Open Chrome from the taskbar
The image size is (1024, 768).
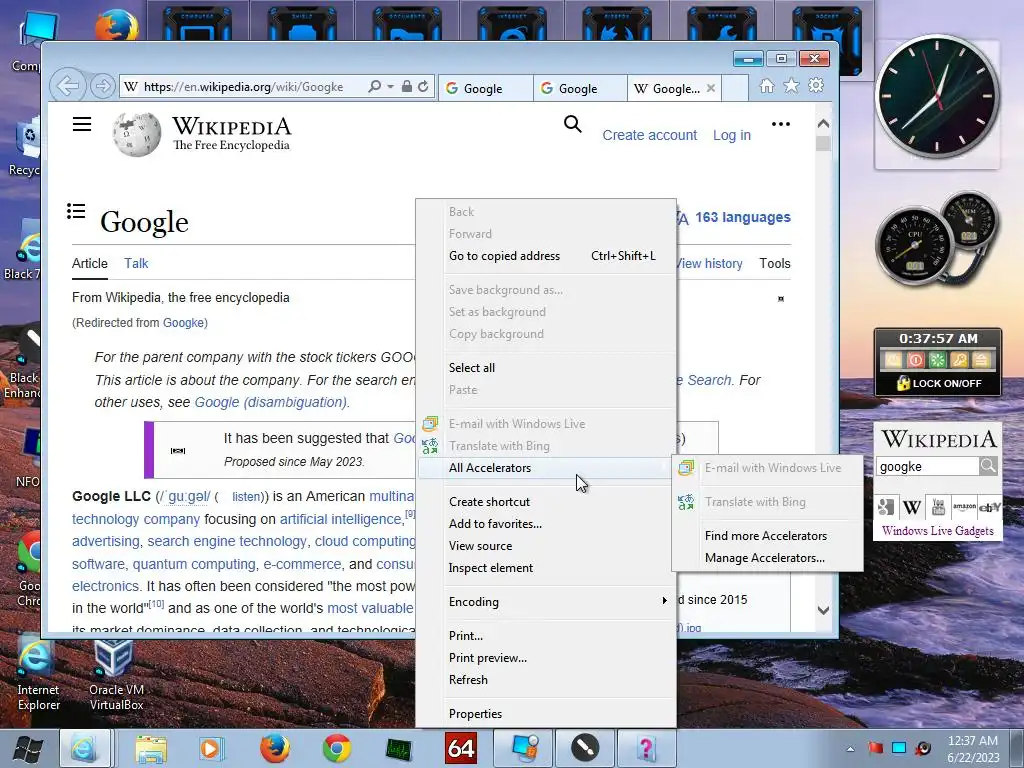336,748
